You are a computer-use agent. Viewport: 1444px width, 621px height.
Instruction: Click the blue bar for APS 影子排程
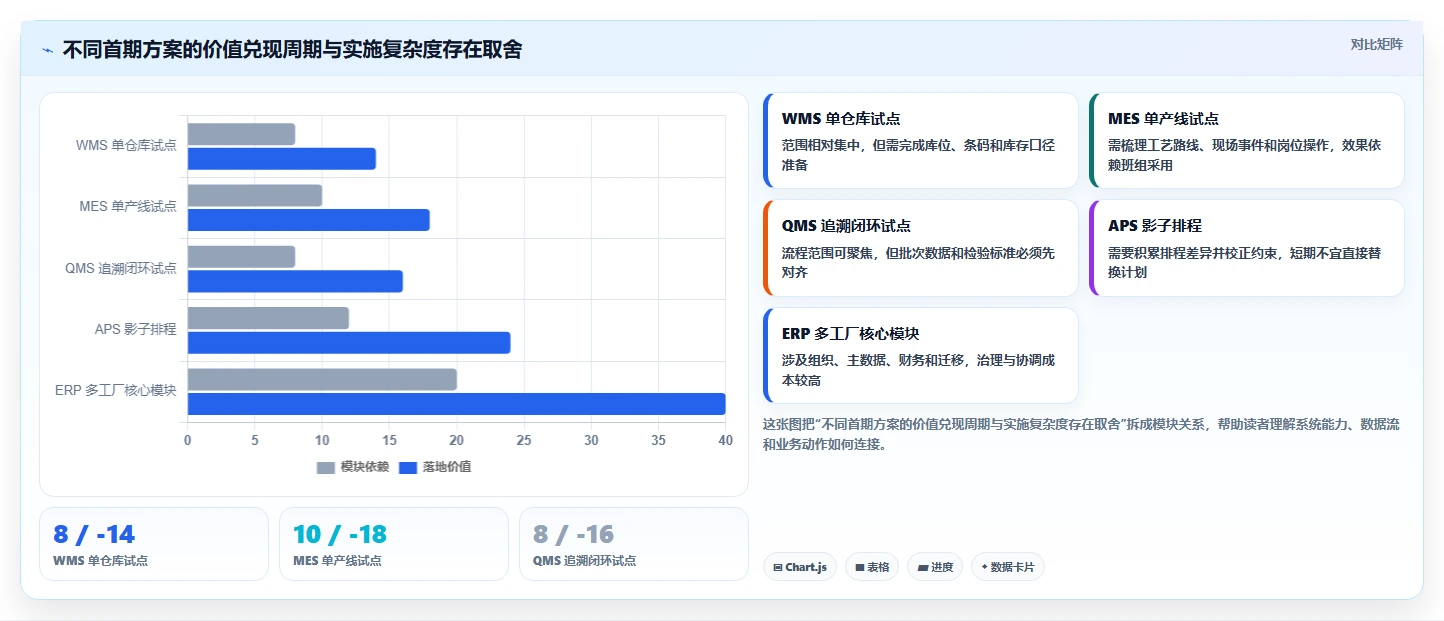click(349, 343)
